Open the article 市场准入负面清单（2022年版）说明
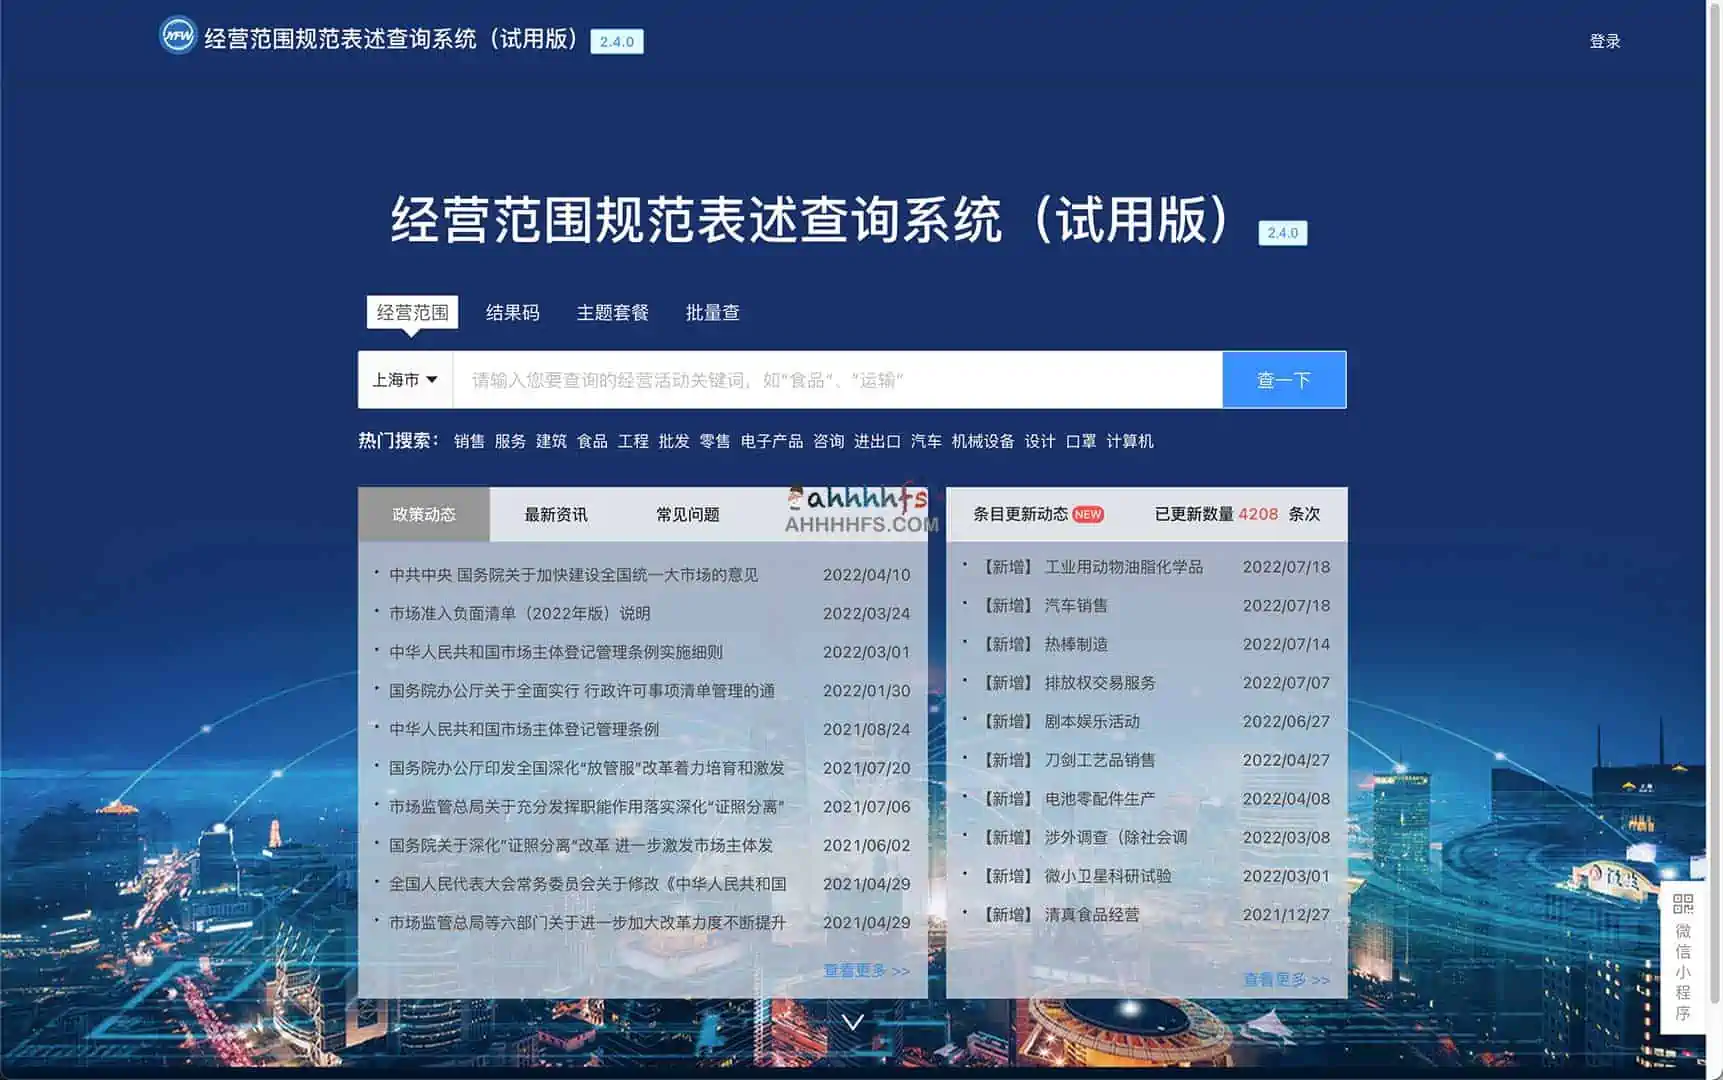Image resolution: width=1723 pixels, height=1080 pixels. (x=519, y=613)
